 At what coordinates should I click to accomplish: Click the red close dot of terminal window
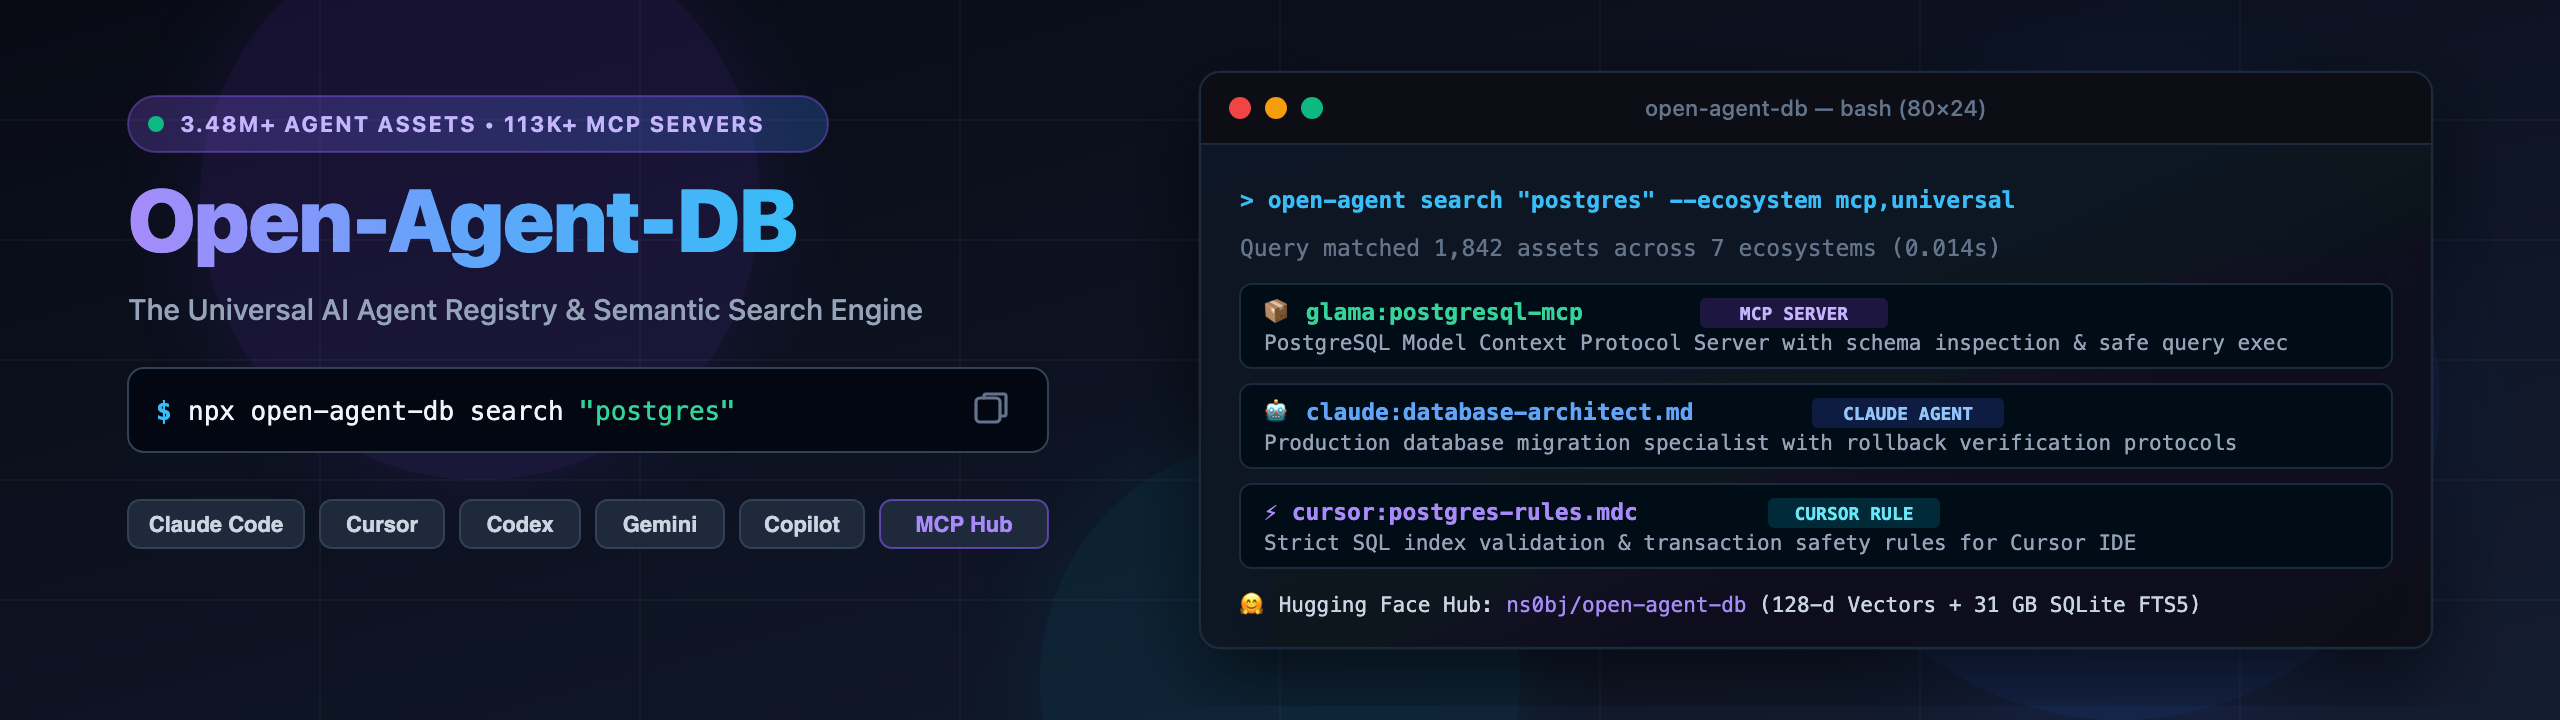[x=1240, y=108]
